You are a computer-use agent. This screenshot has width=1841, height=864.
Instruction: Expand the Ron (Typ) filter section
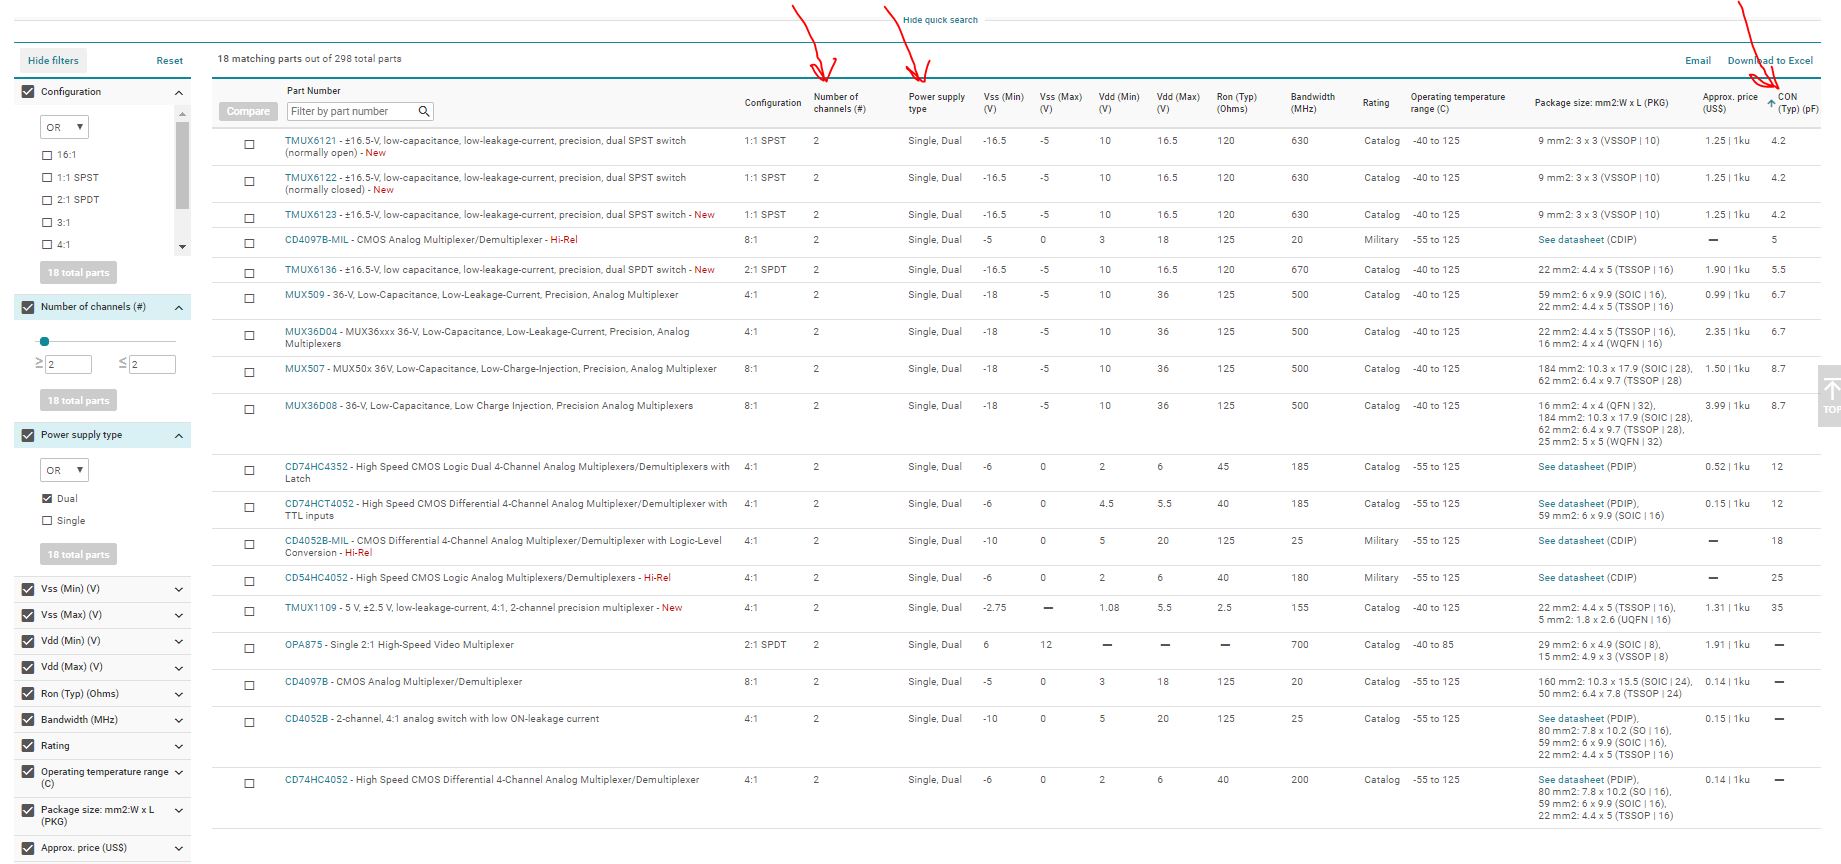(x=179, y=694)
